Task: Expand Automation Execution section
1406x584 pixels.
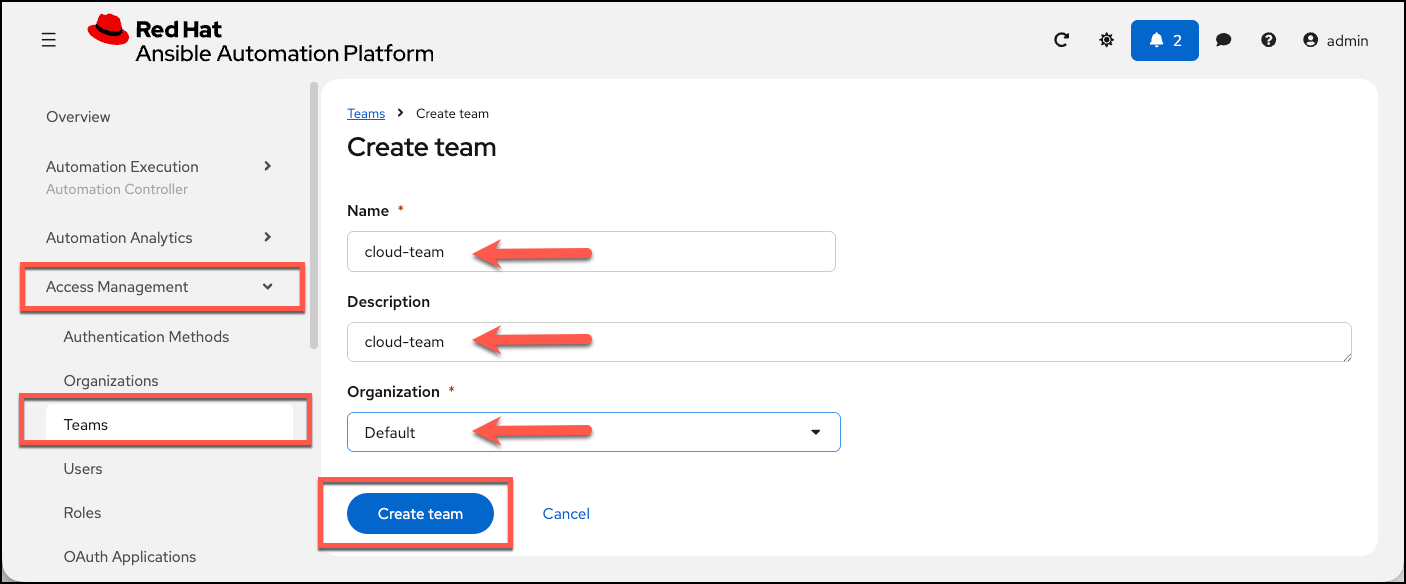Action: point(160,167)
